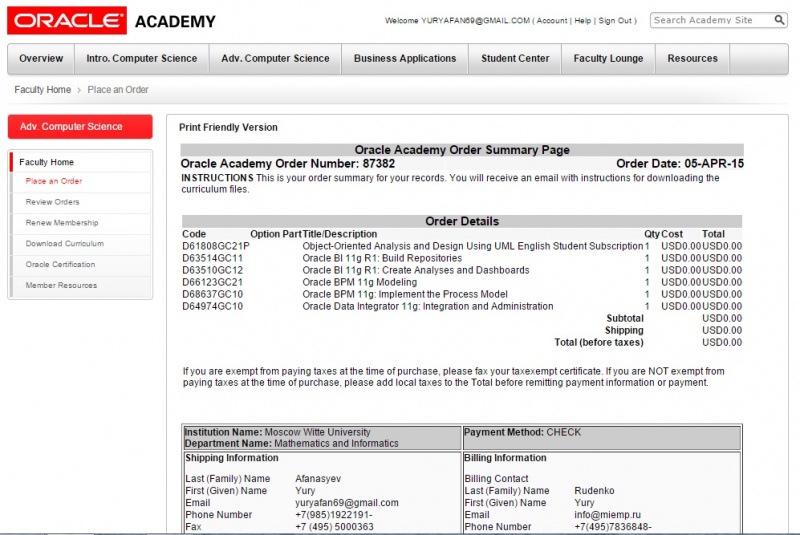Image resolution: width=800 pixels, height=535 pixels.
Task: Click code D61808GC21P
Action: click(x=215, y=246)
